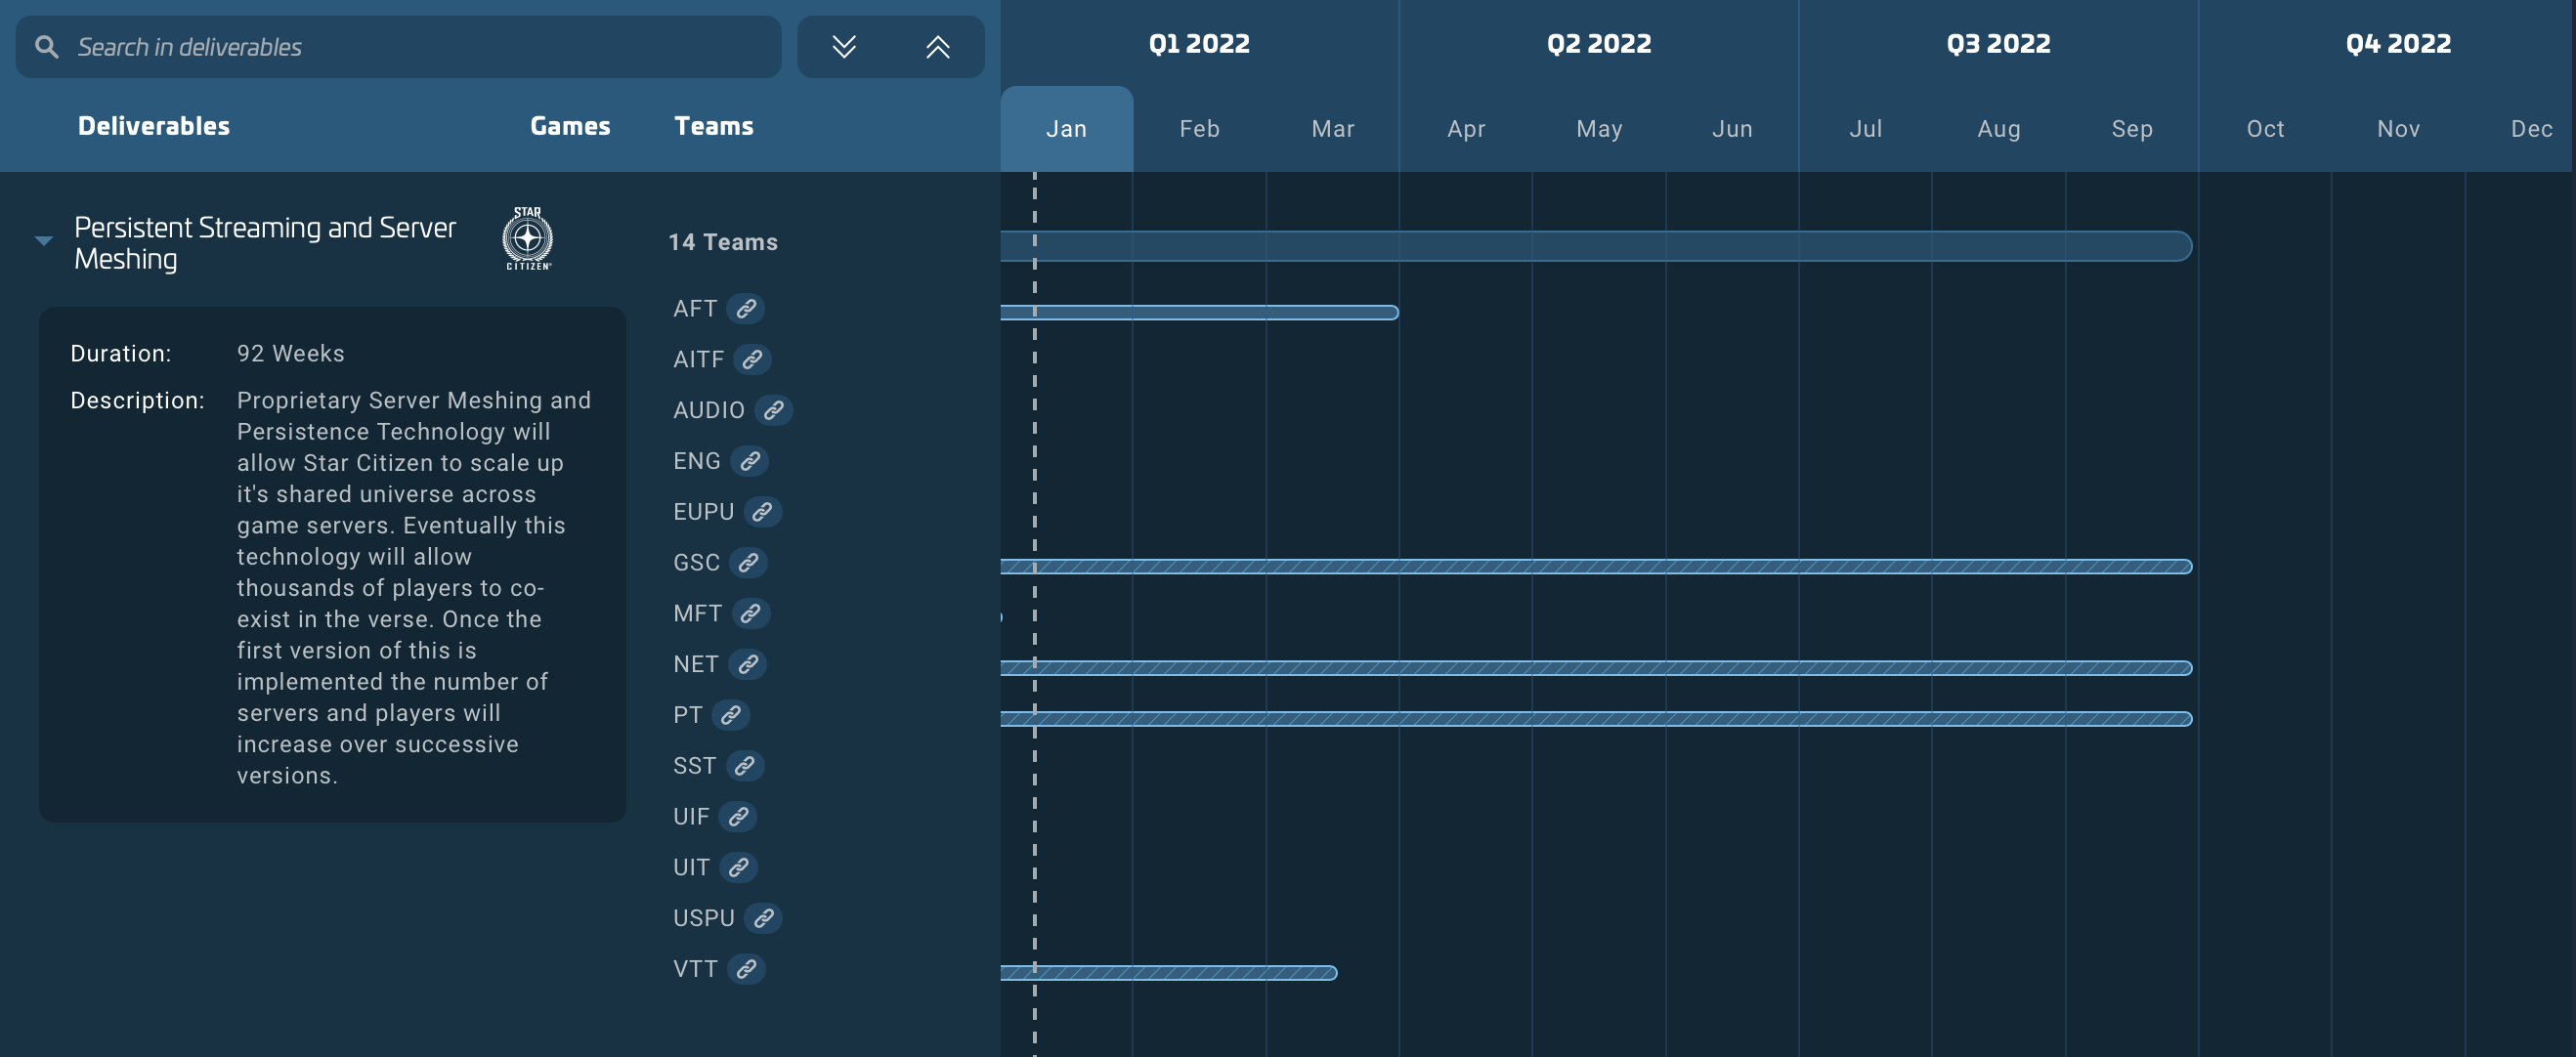This screenshot has width=2576, height=1057.
Task: Click the GSC team link icon
Action: (750, 563)
